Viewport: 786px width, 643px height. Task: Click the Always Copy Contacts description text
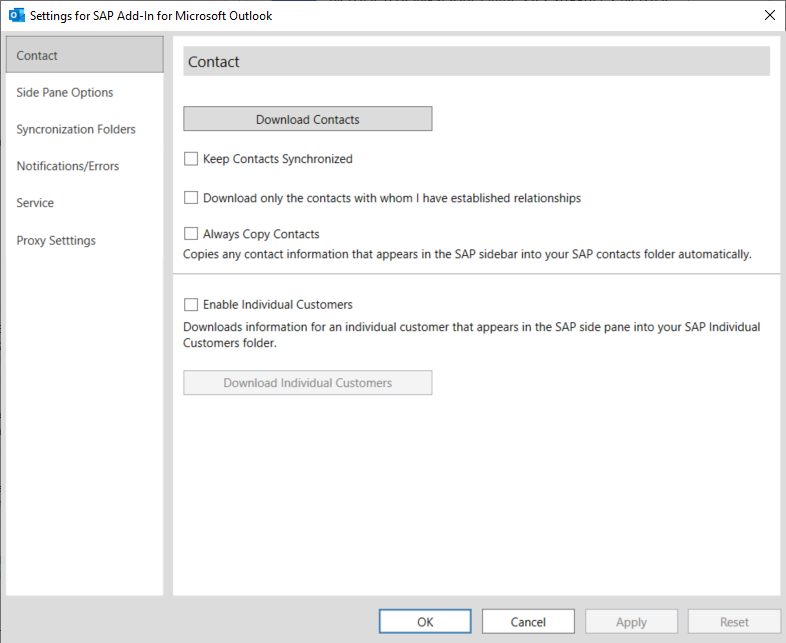pyautogui.click(x=467, y=254)
